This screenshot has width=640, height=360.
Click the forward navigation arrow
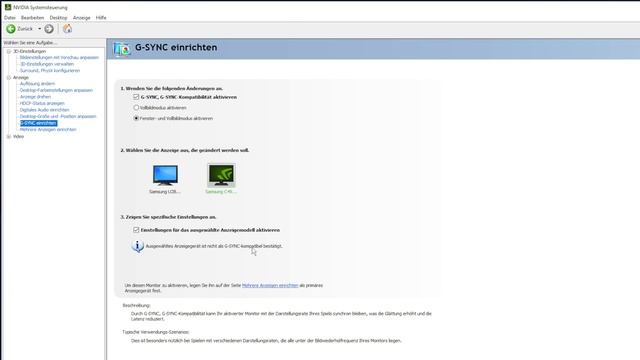[49, 29]
